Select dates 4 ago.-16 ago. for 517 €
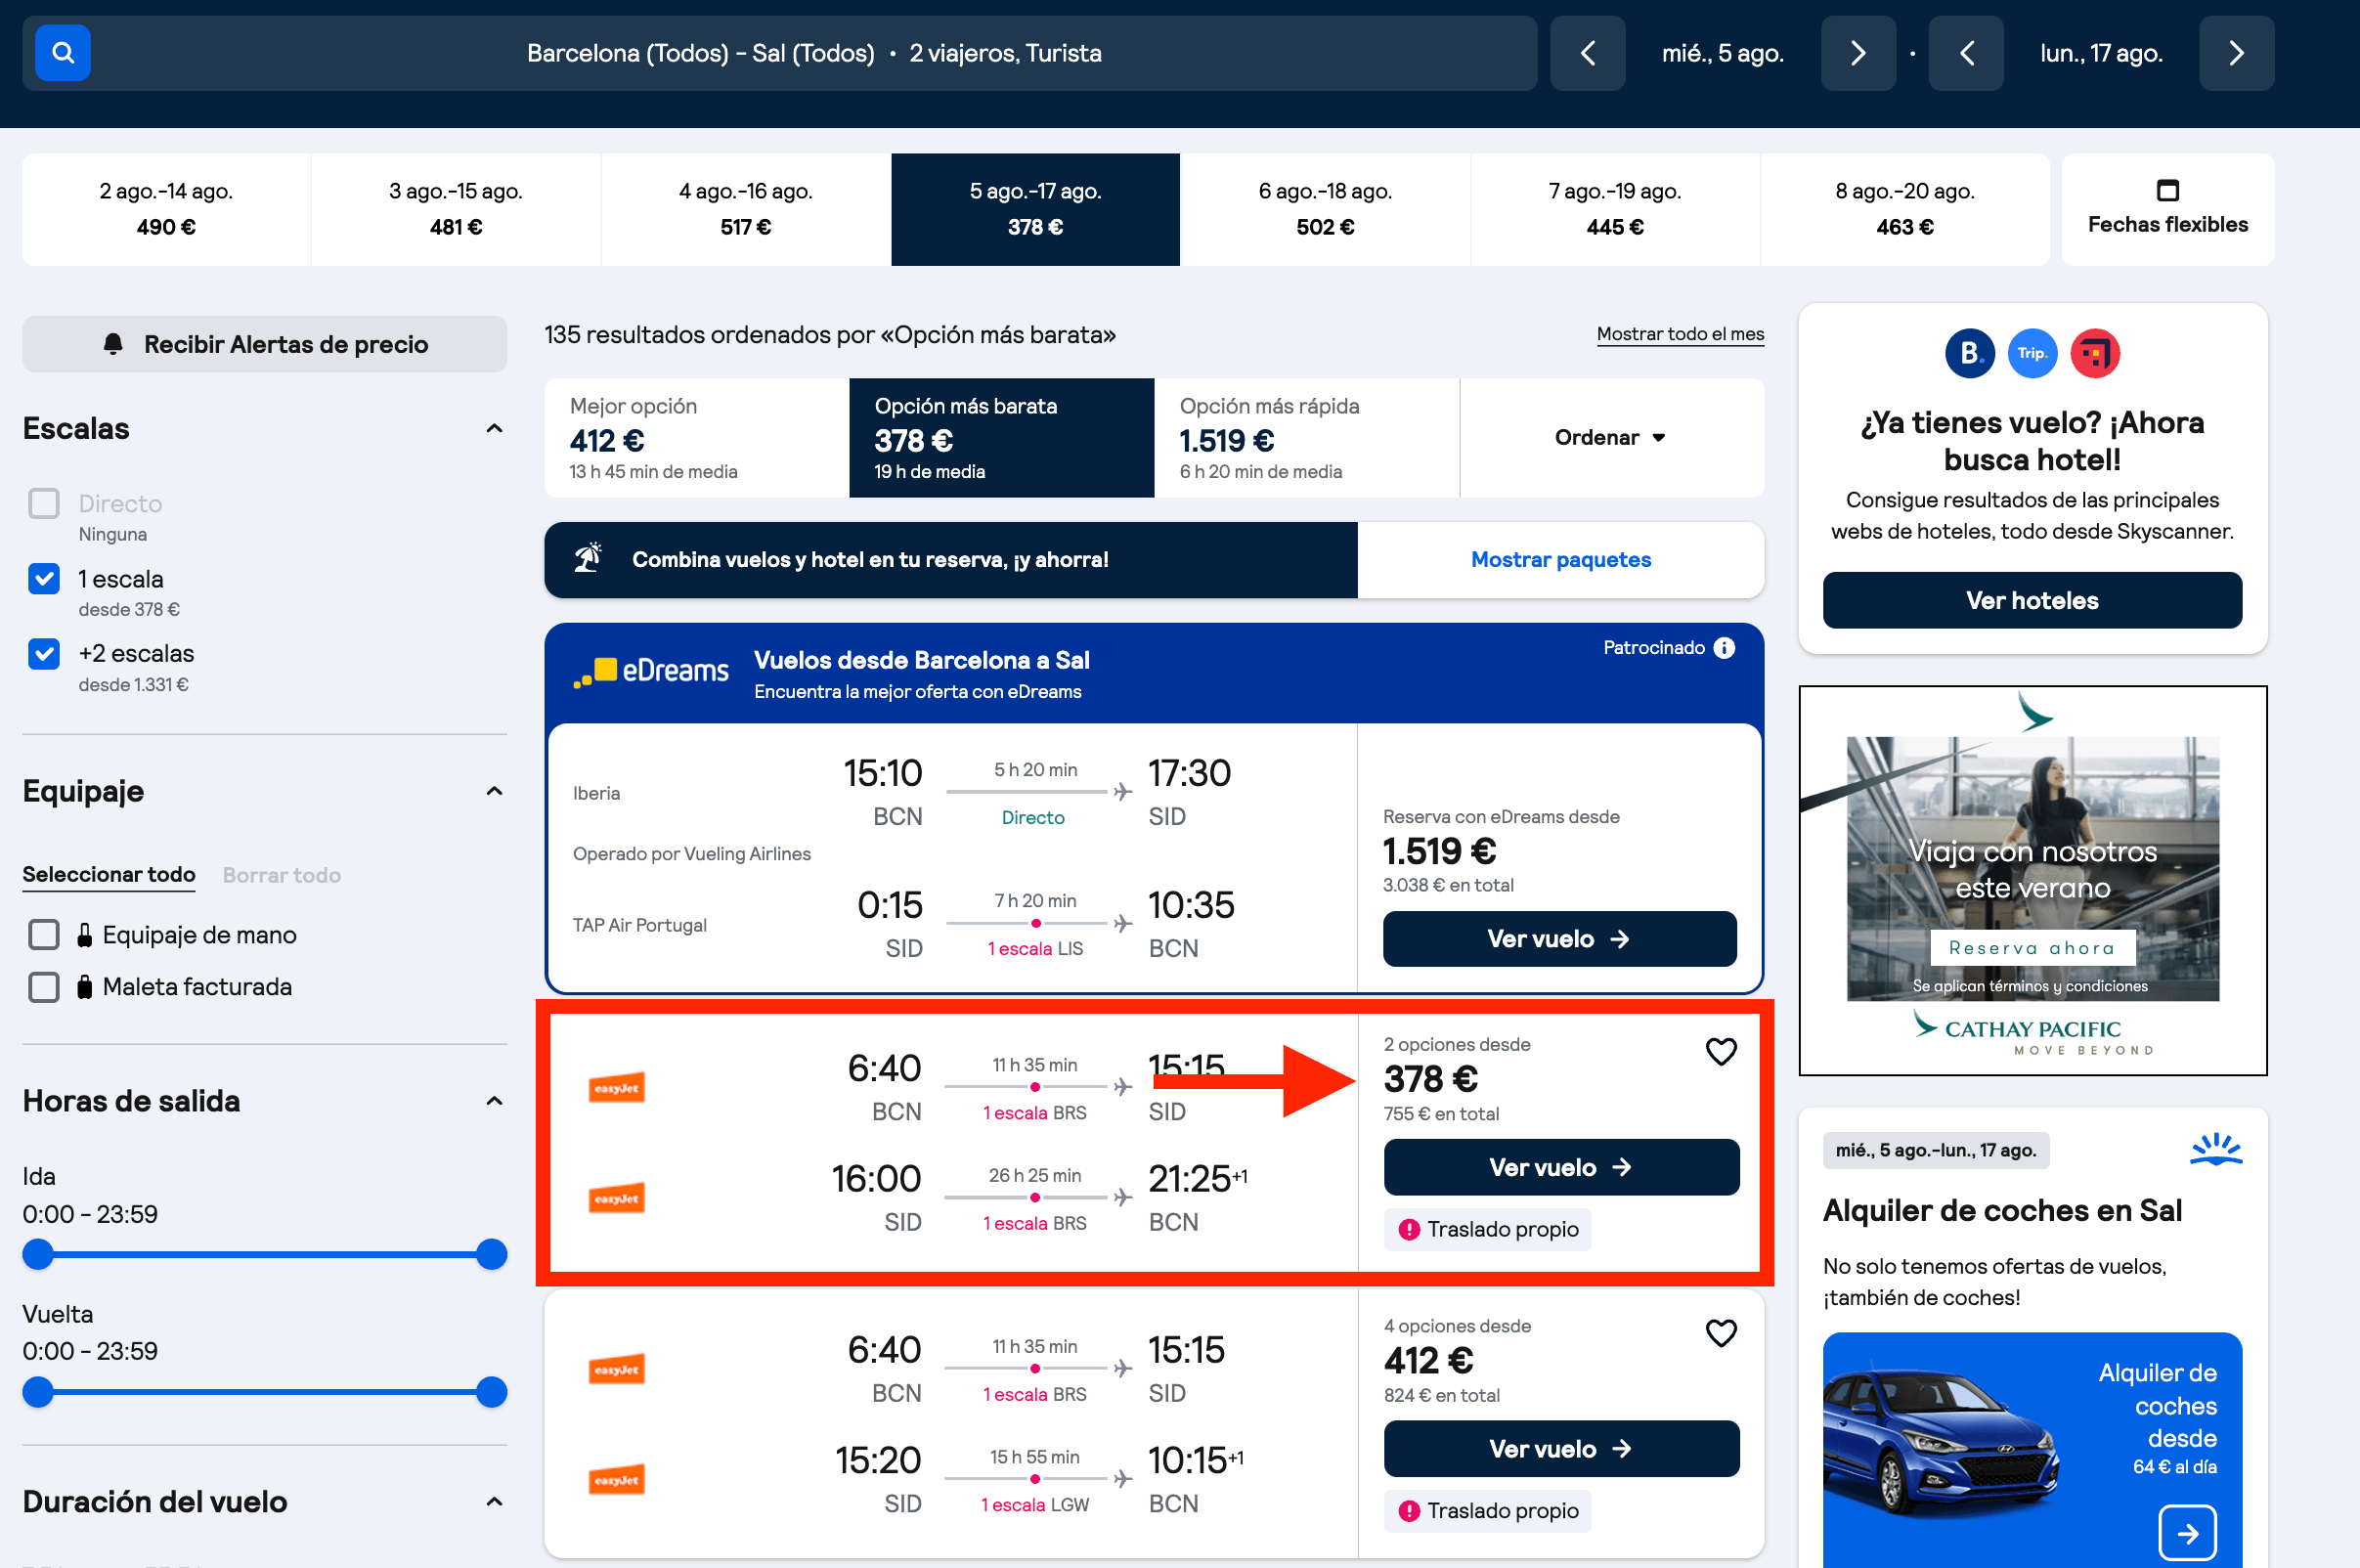Viewport: 2360px width, 1568px height. (746, 209)
